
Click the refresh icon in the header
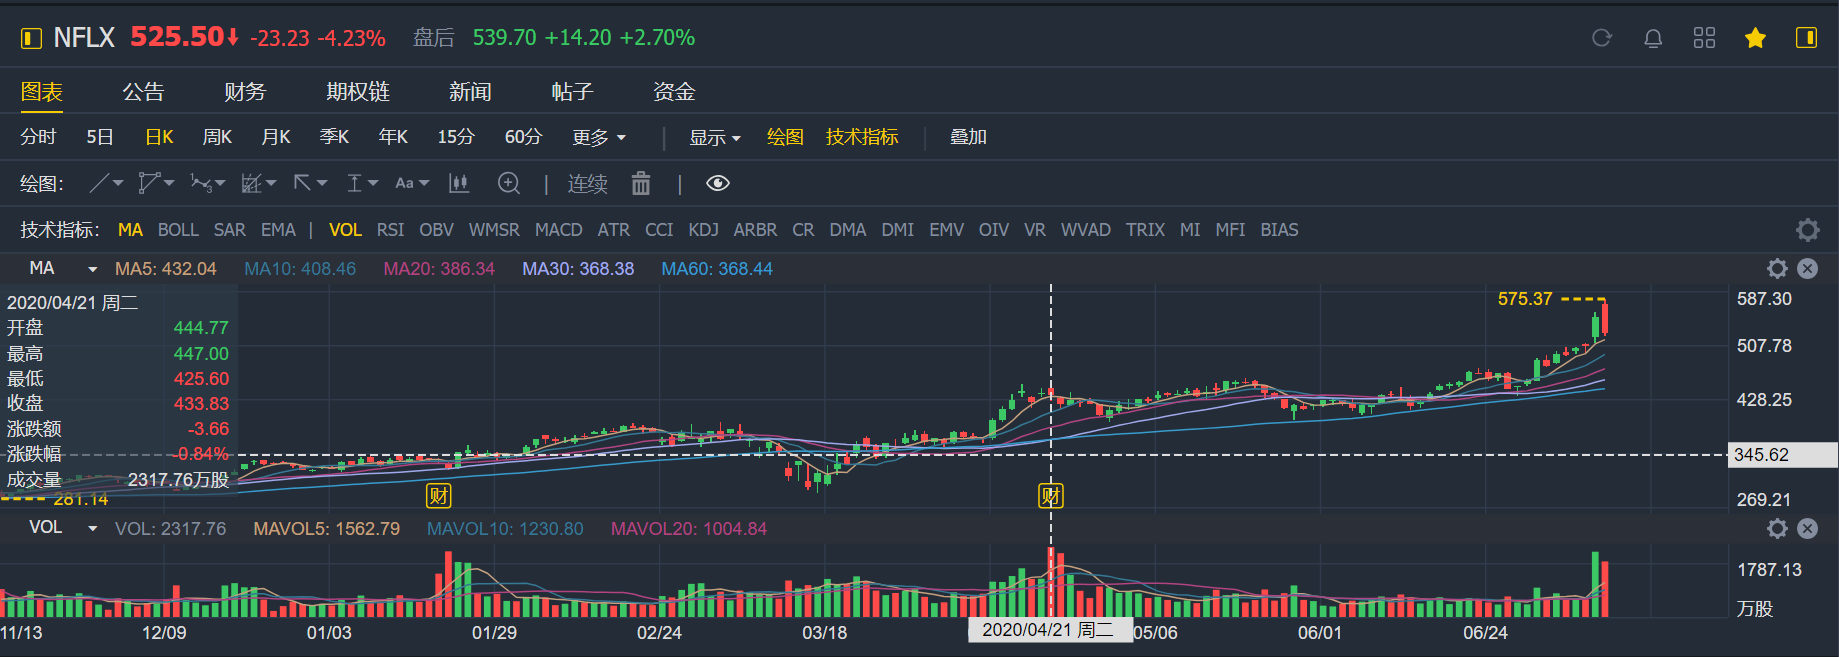[1602, 38]
